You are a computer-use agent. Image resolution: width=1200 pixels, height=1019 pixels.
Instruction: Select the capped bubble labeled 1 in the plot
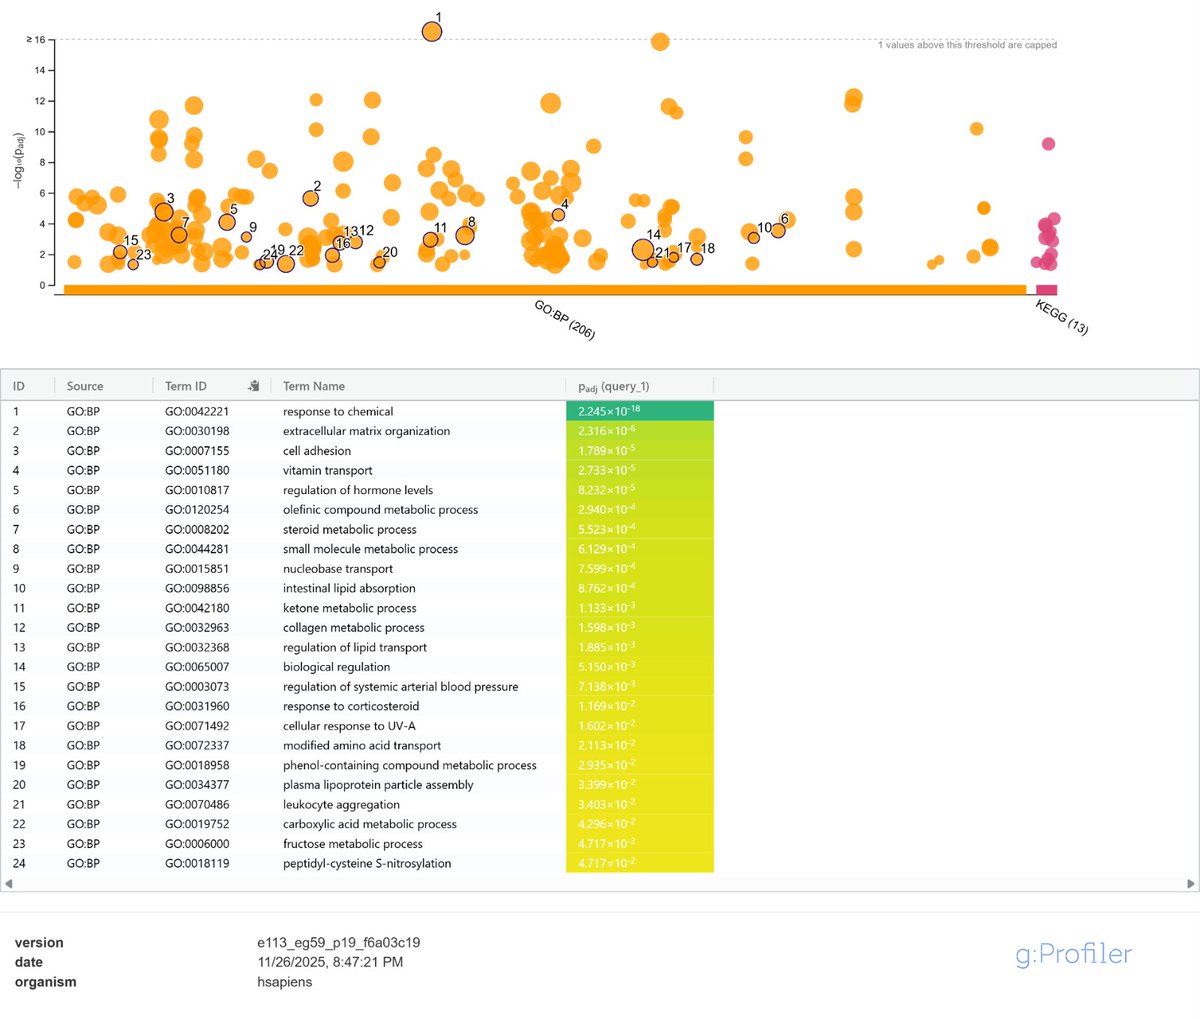431,31
